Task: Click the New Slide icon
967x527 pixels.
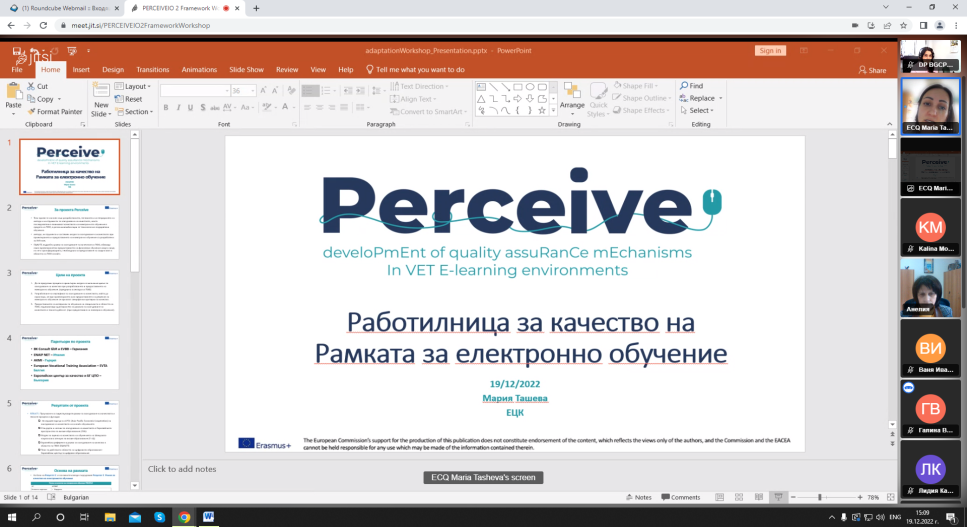Action: 101,91
